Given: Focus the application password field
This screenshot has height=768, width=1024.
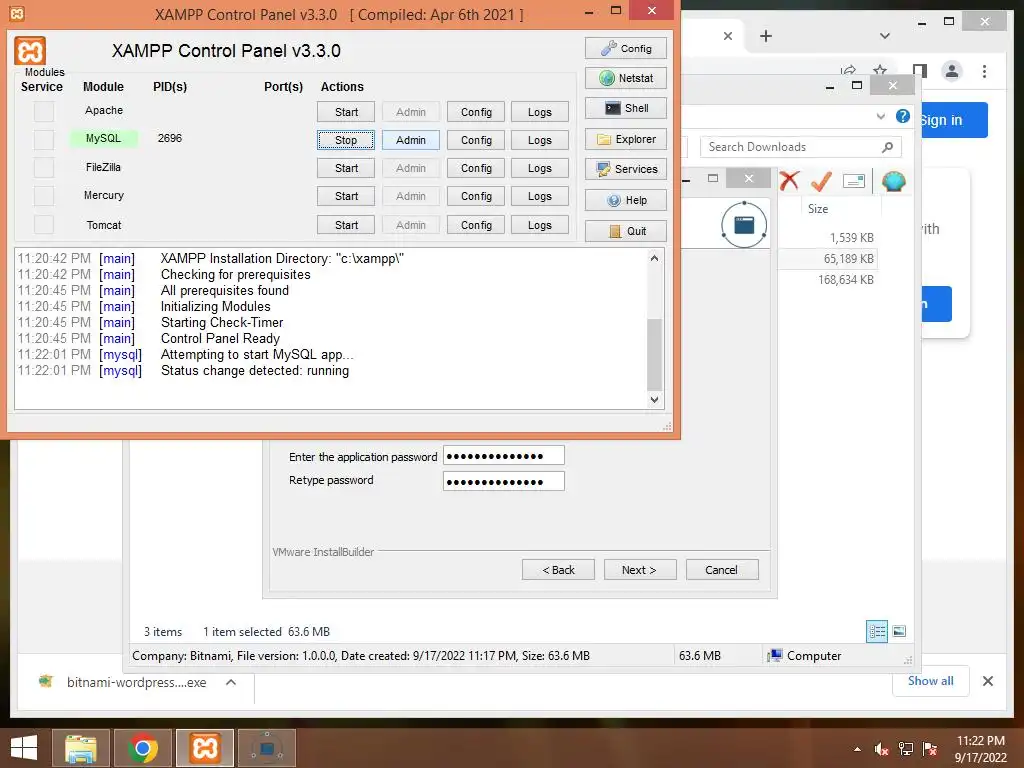Looking at the screenshot, I should pyautogui.click(x=504, y=456).
